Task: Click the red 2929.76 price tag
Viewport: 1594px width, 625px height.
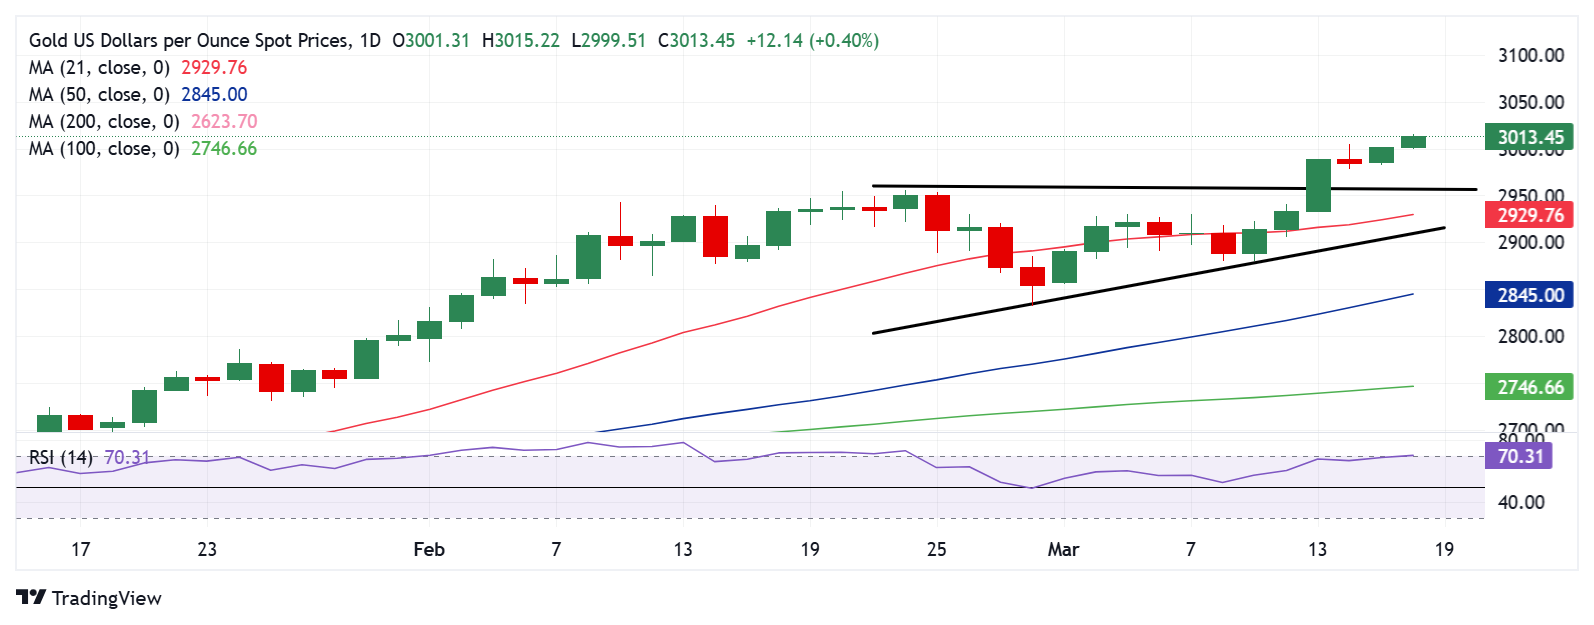Action: point(1529,215)
